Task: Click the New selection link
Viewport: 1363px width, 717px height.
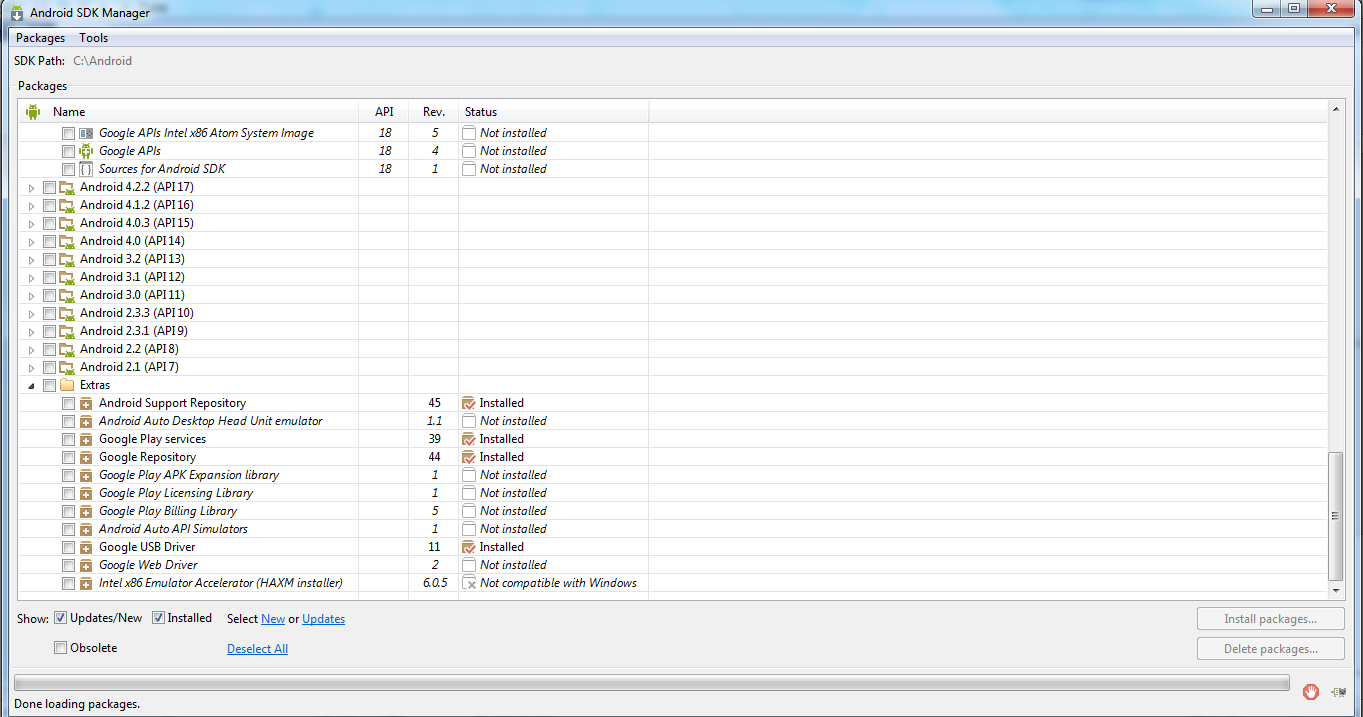Action: 273,619
